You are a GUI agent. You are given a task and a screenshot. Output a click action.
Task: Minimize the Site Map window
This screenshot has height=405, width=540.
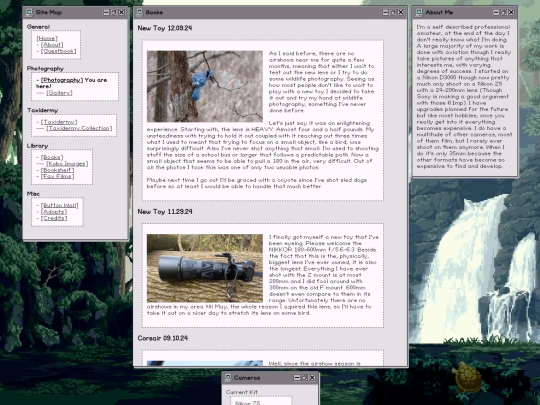pyautogui.click(x=106, y=12)
